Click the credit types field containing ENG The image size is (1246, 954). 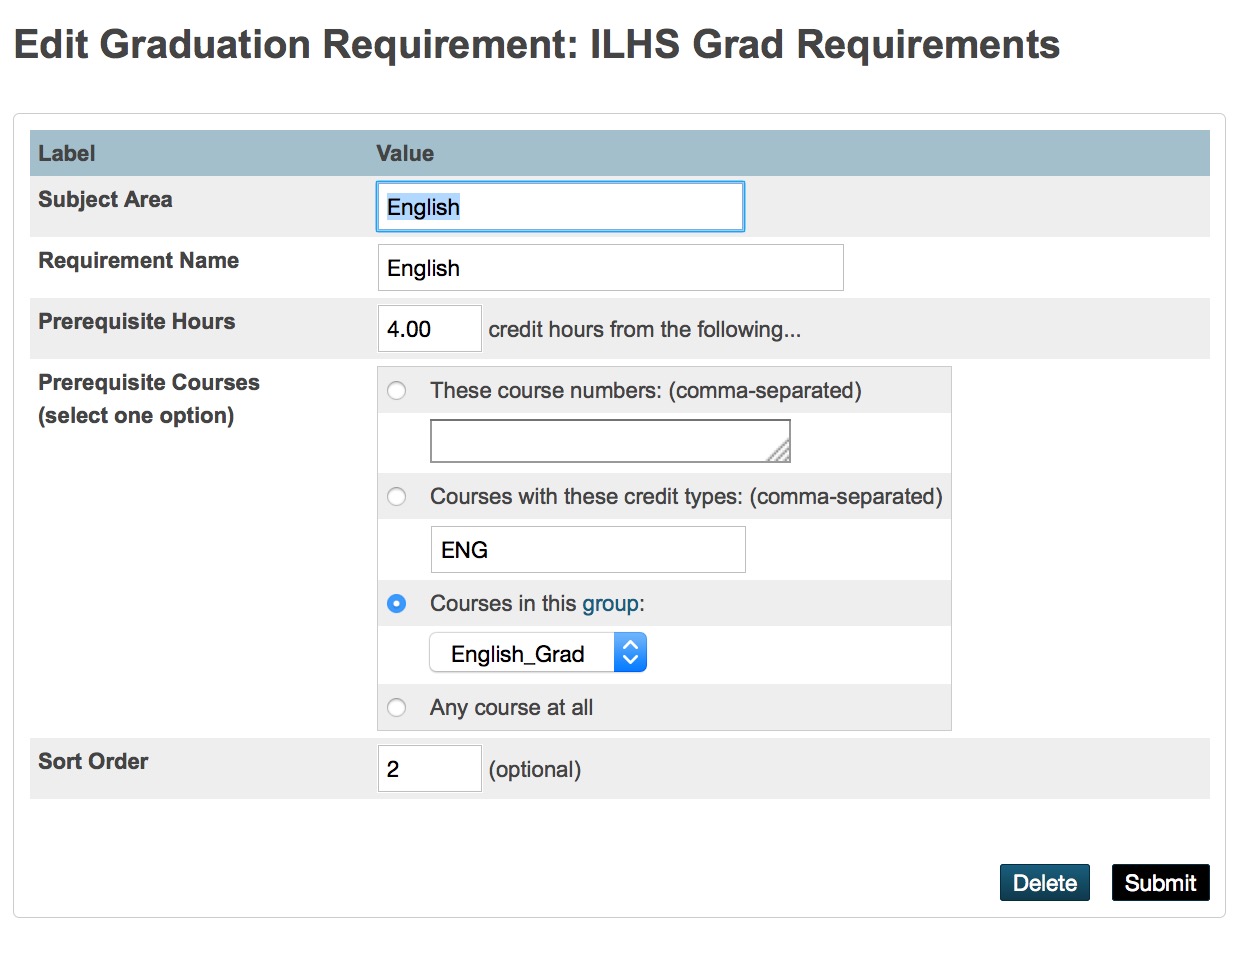pyautogui.click(x=587, y=550)
